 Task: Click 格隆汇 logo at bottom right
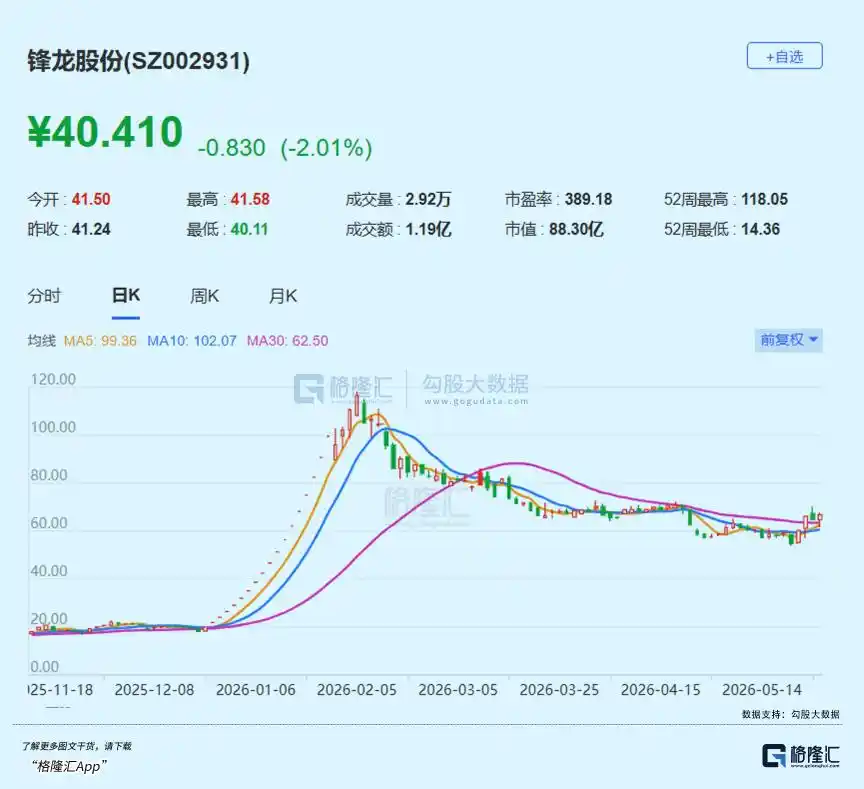tap(801, 755)
